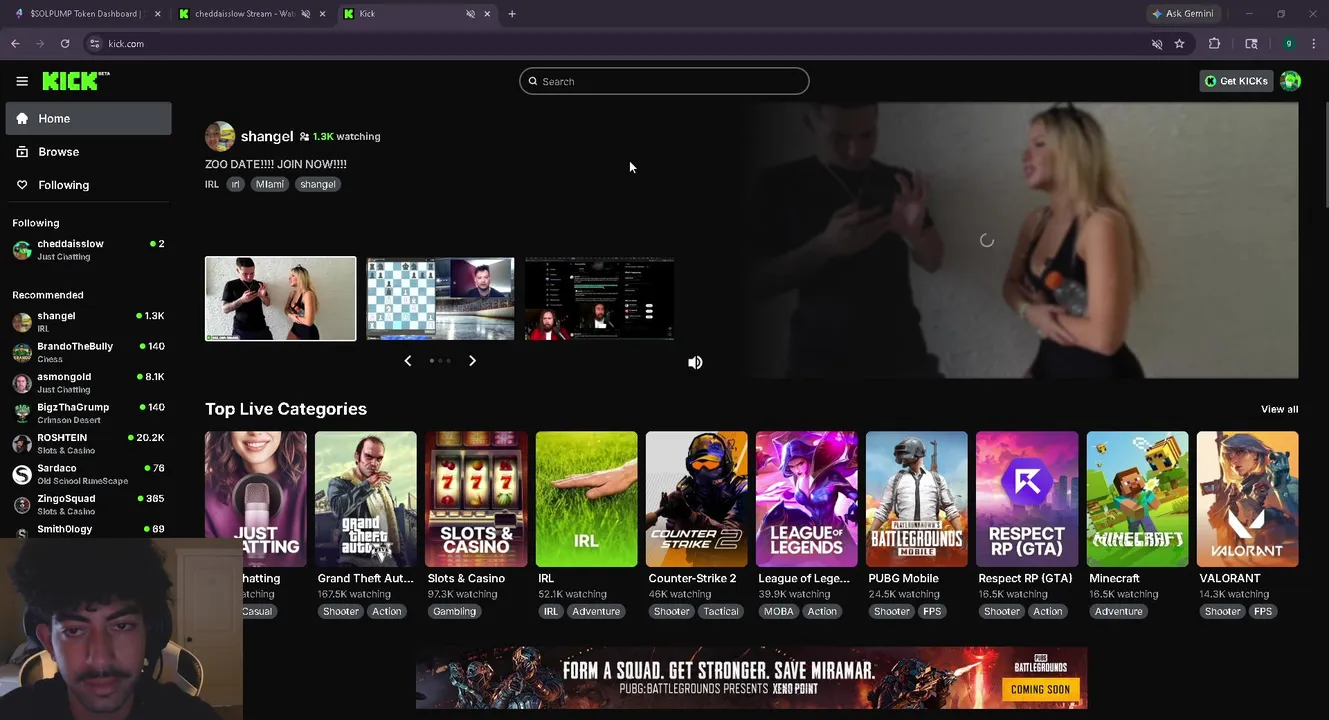Click View all for live categories
The image size is (1329, 720).
[x=1279, y=409]
